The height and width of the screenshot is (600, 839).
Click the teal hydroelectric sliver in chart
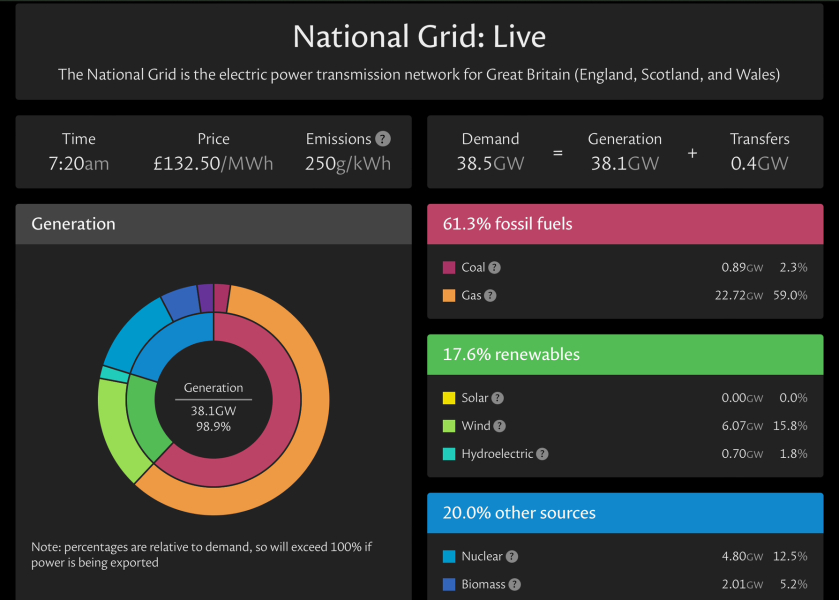coord(114,374)
